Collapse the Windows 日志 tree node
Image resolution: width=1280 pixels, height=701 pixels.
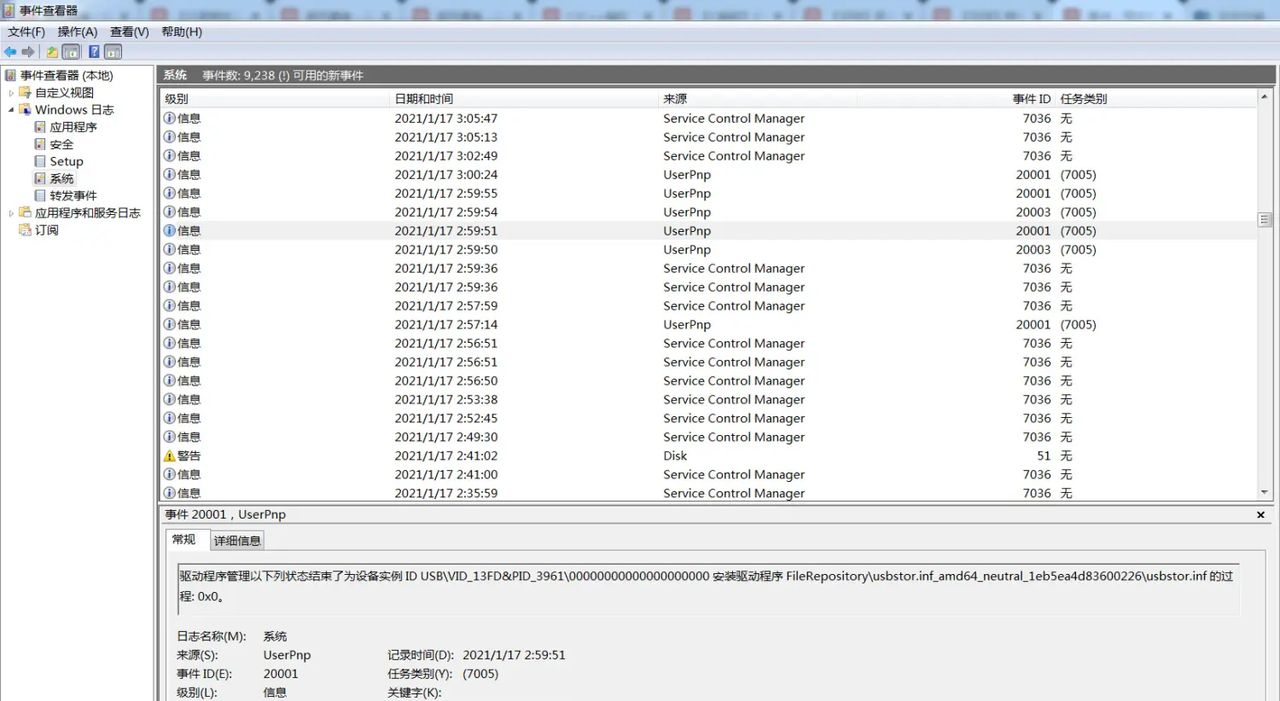pyautogui.click(x=12, y=110)
